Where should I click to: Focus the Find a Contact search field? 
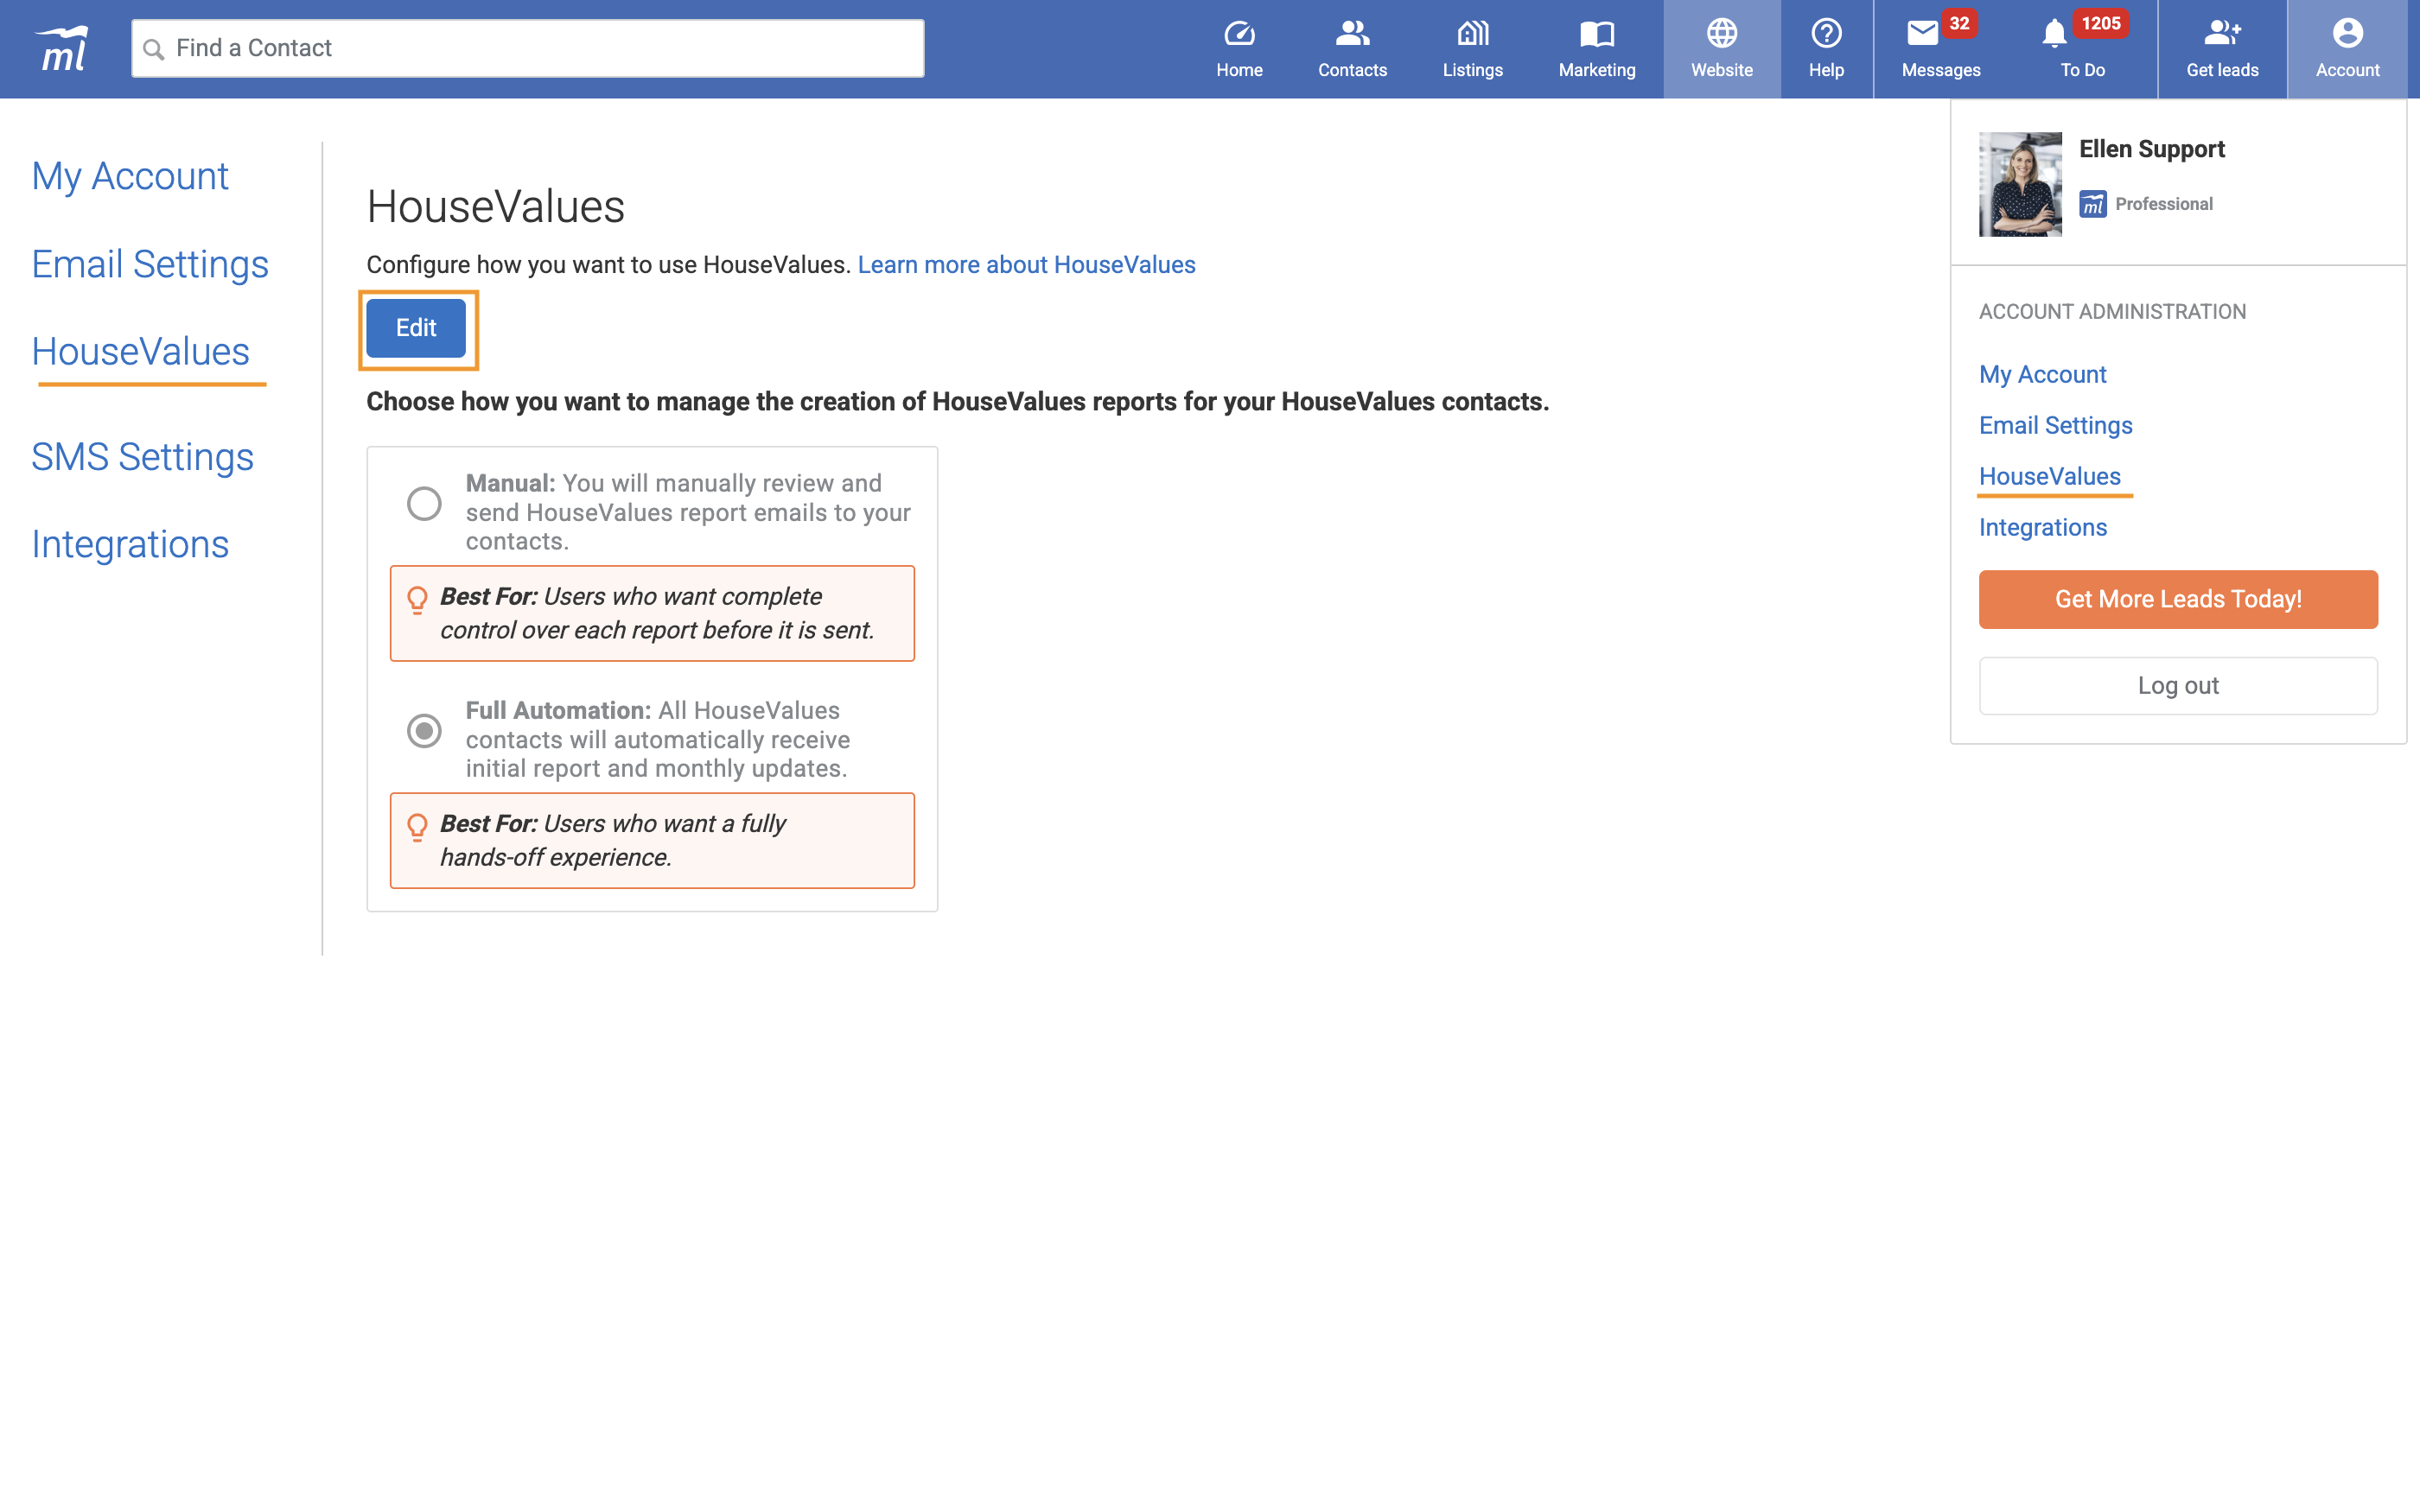point(528,48)
